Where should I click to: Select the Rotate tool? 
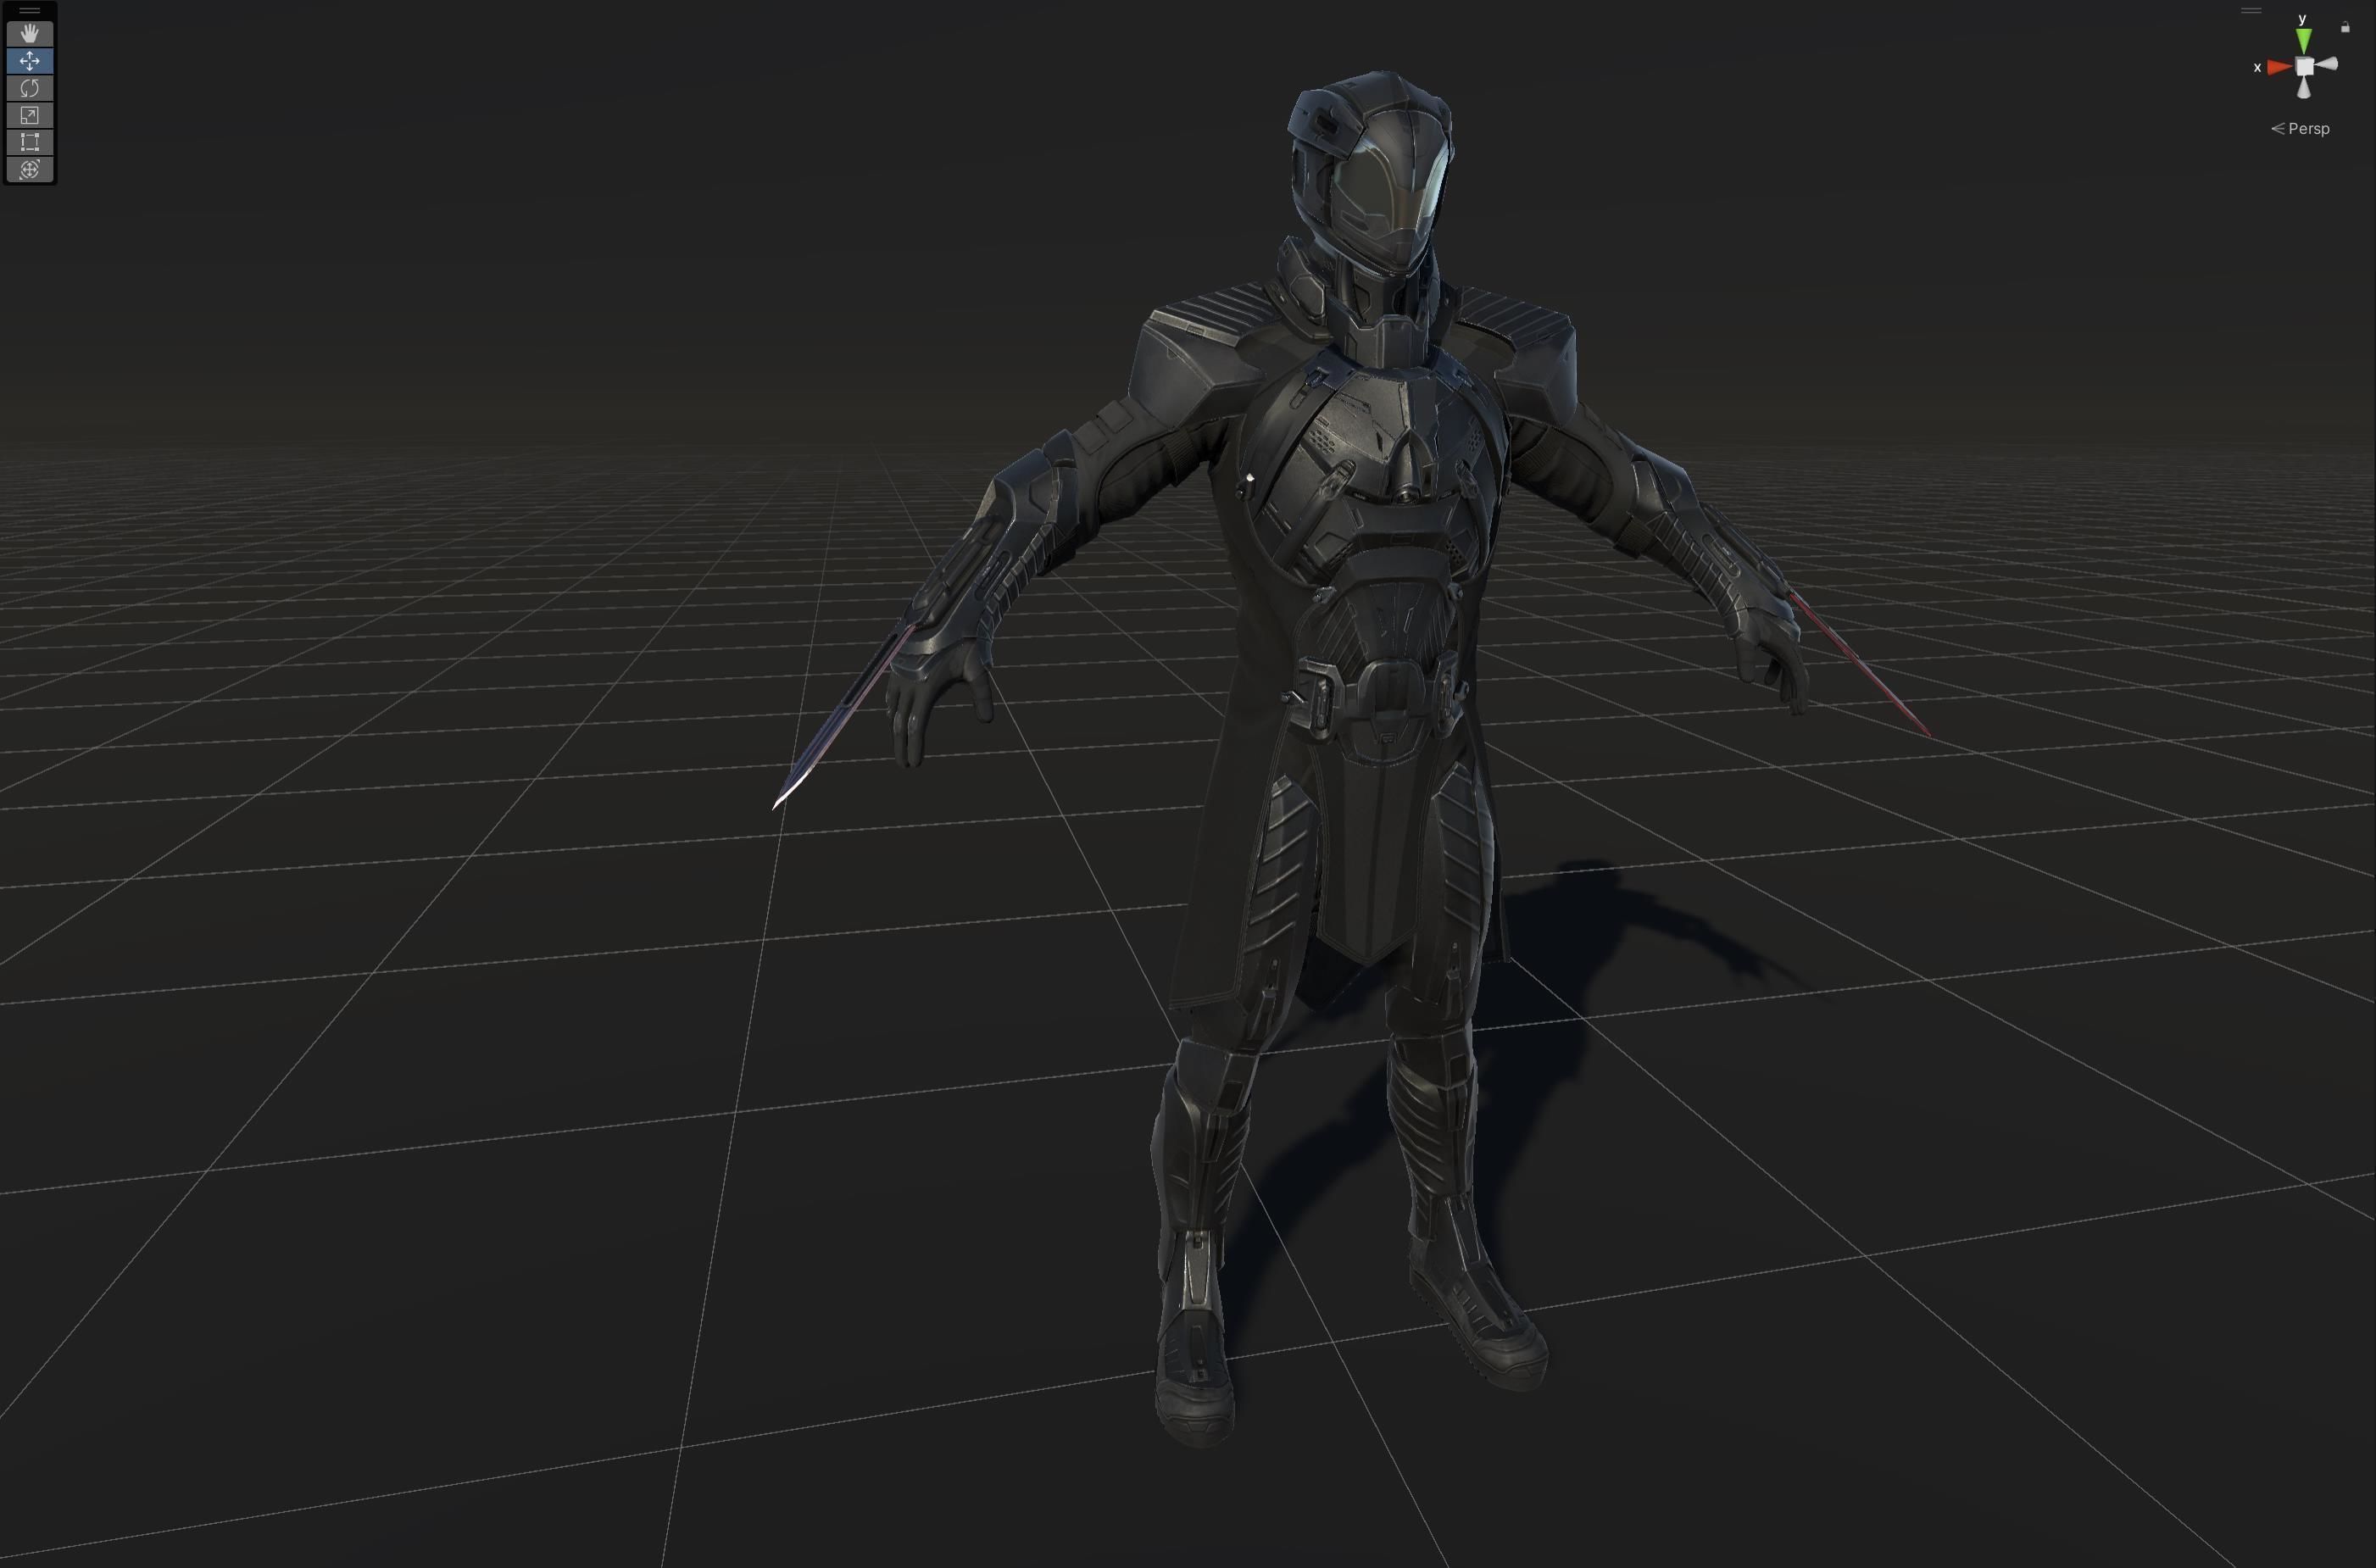(x=29, y=88)
